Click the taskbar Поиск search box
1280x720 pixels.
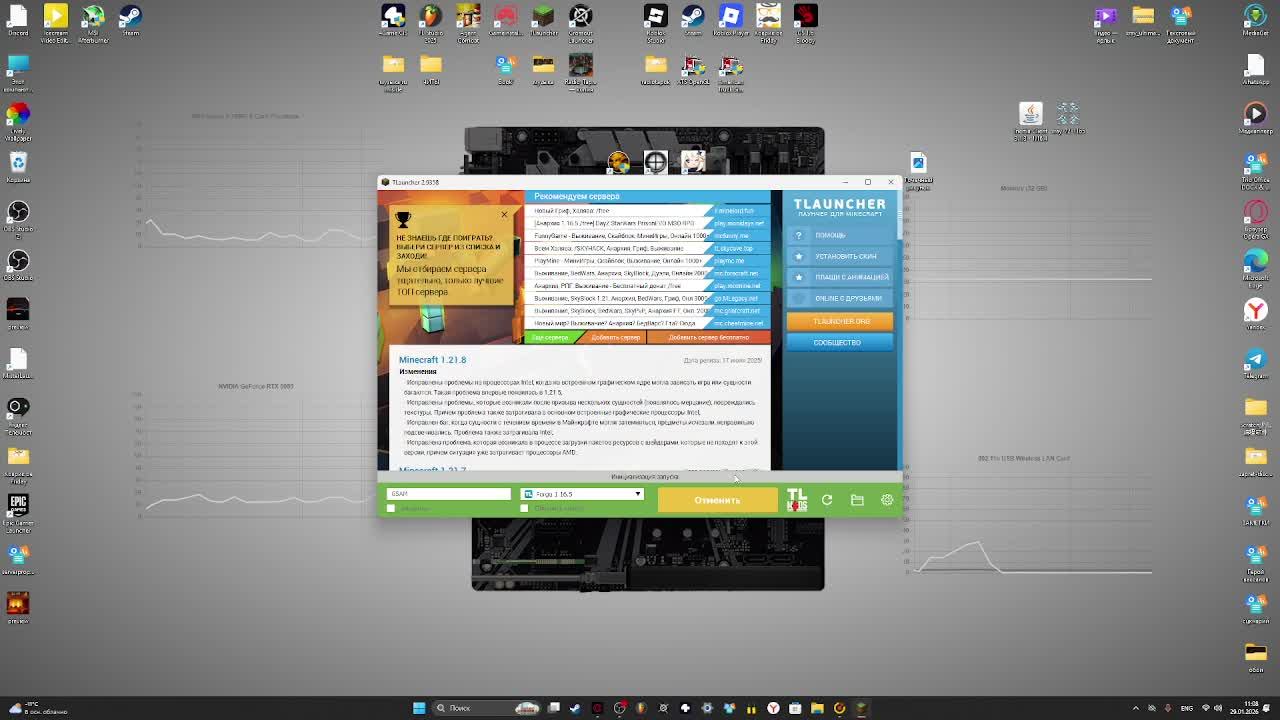click(488, 708)
